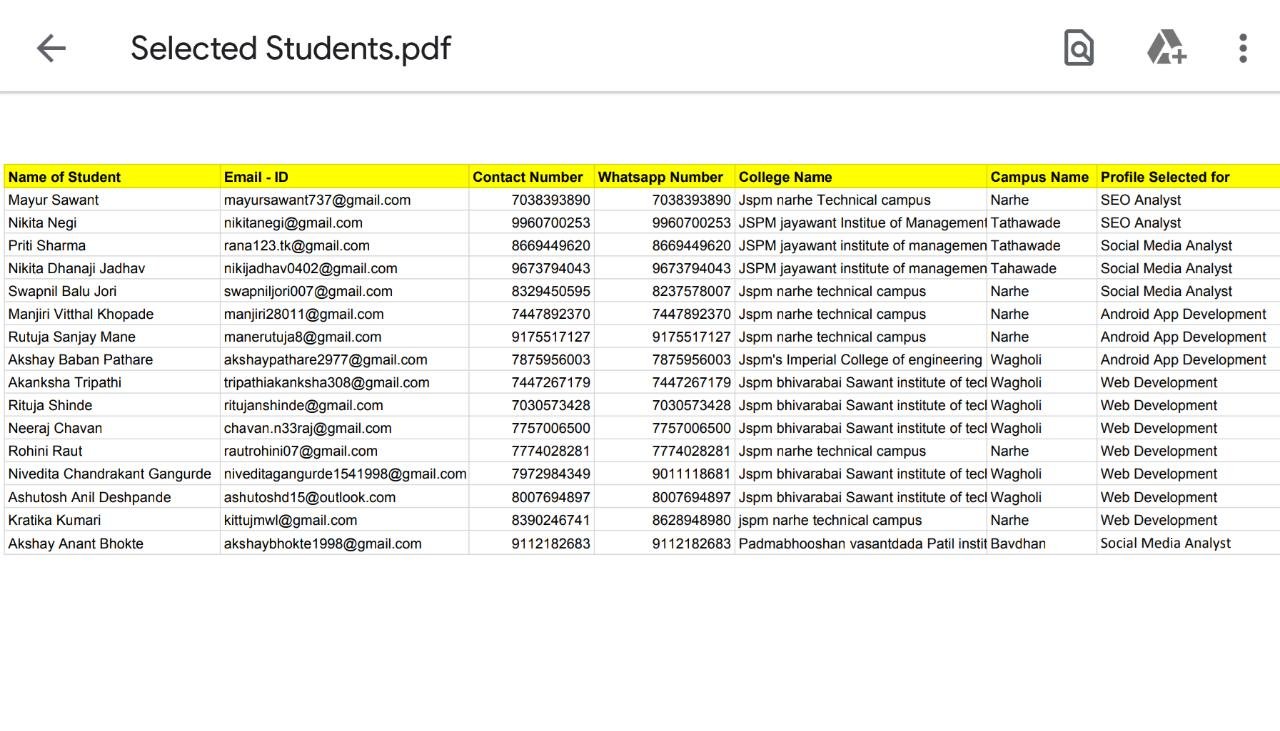Click the email mayursawant737@gmail.com
The height and width of the screenshot is (731, 1280).
[317, 200]
